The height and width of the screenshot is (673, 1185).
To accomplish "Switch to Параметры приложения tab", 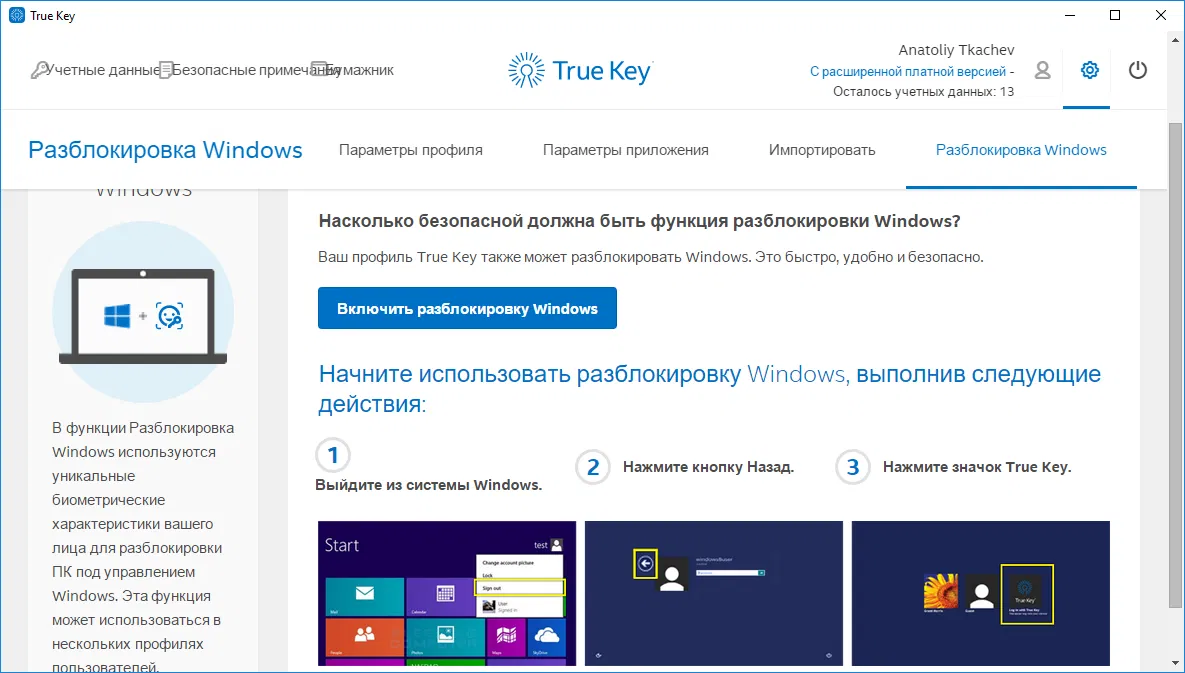I will (626, 150).
